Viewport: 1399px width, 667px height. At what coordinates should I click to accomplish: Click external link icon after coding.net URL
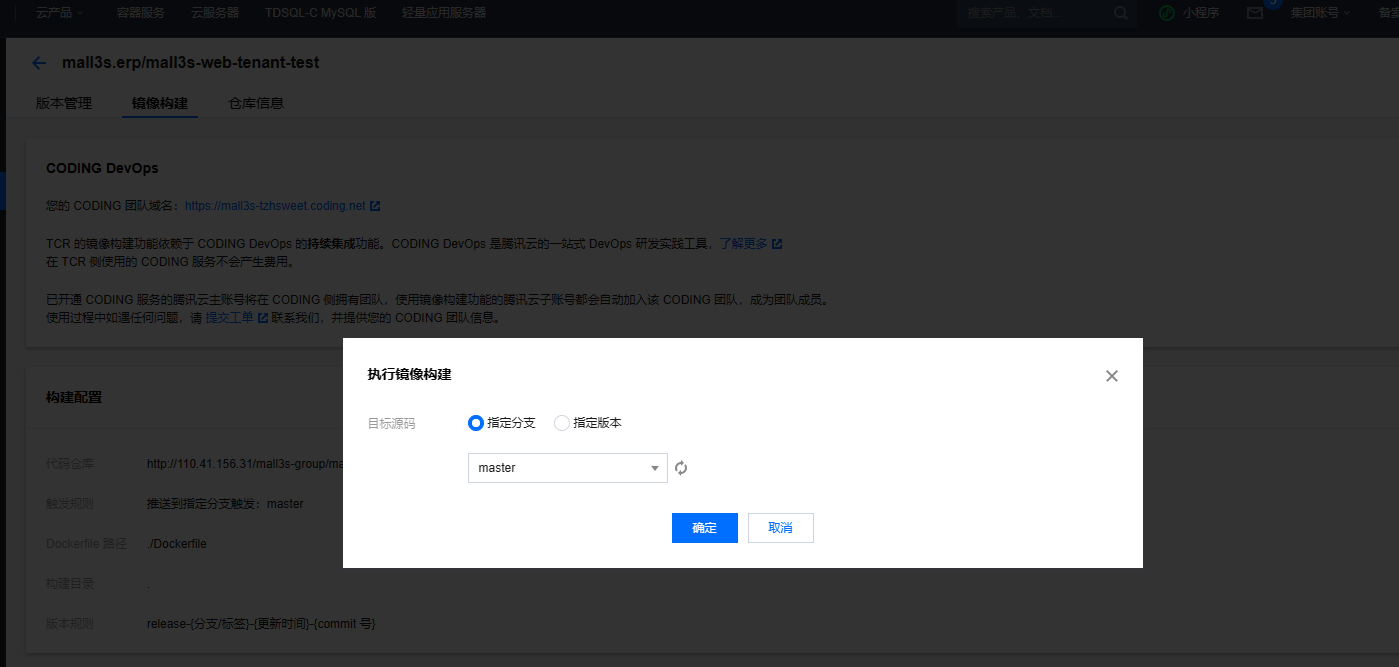(x=375, y=206)
